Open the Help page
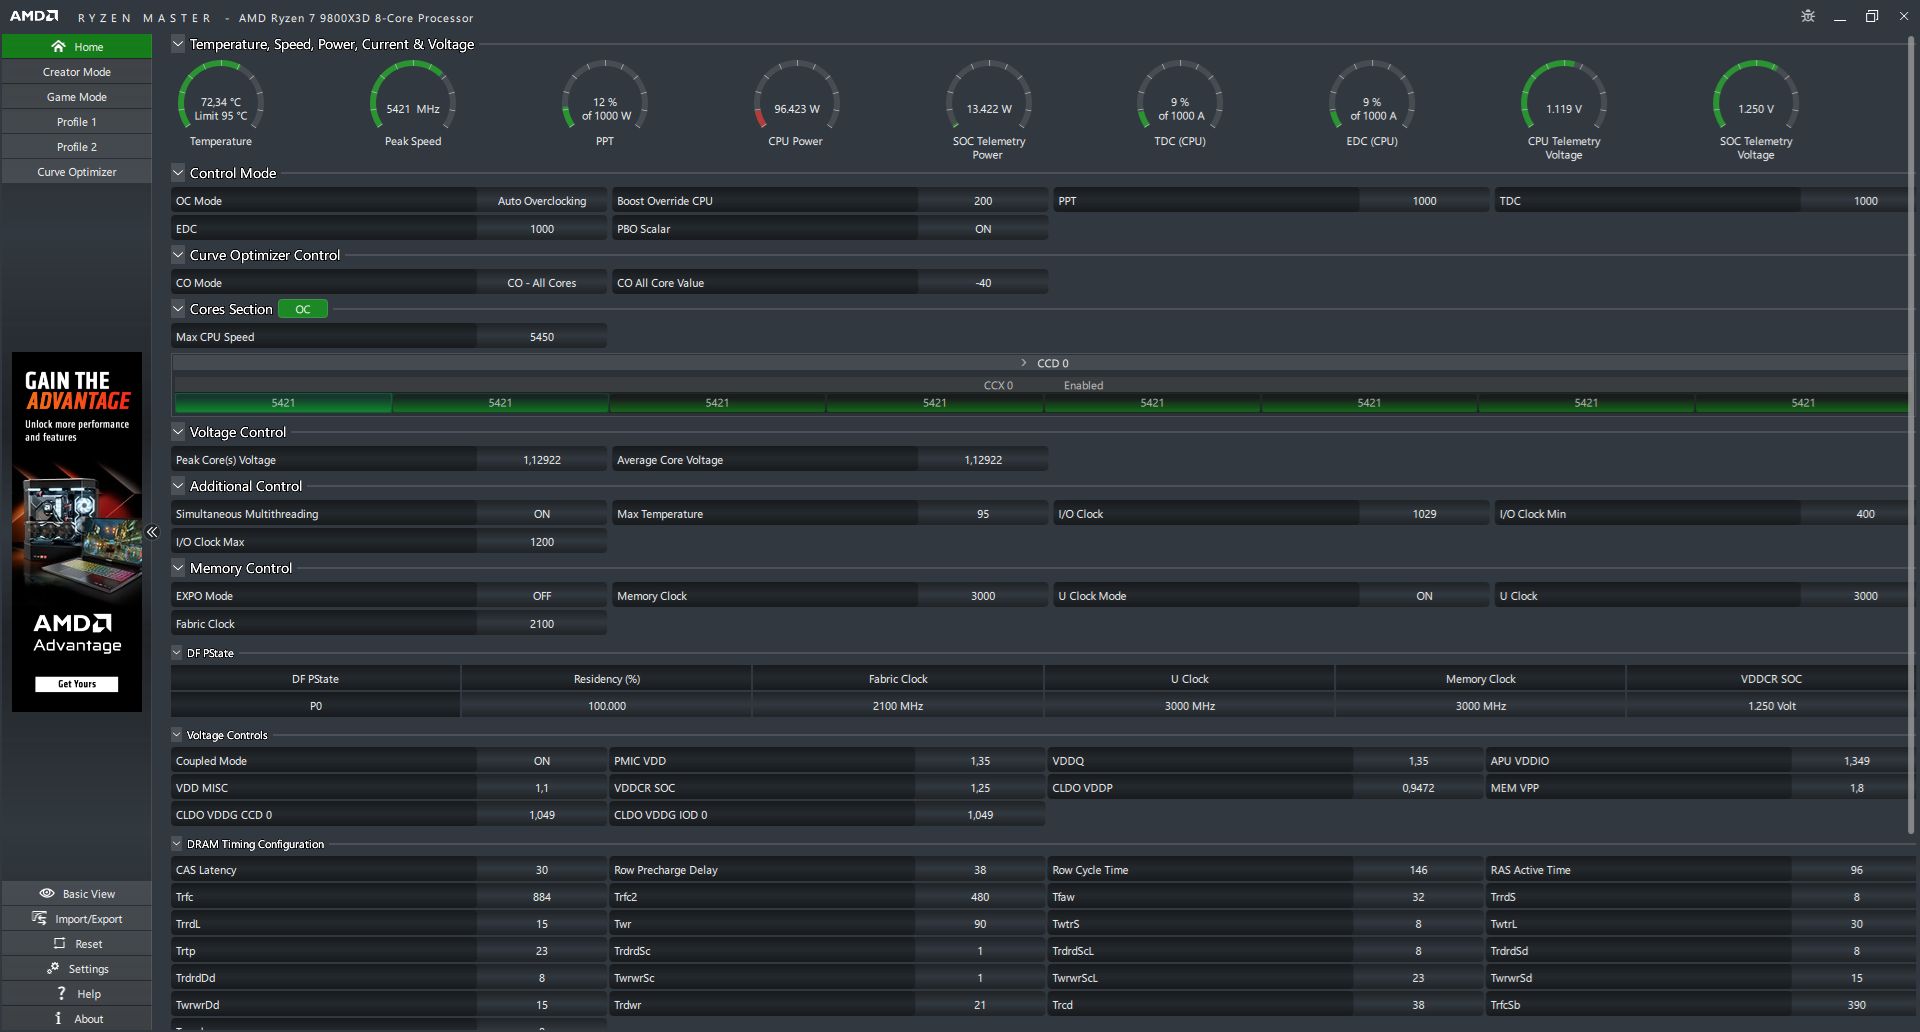 (x=77, y=994)
